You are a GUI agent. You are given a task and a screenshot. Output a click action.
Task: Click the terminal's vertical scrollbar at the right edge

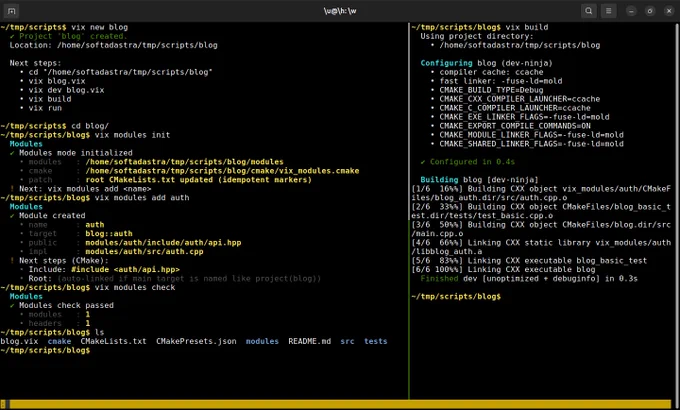677,210
